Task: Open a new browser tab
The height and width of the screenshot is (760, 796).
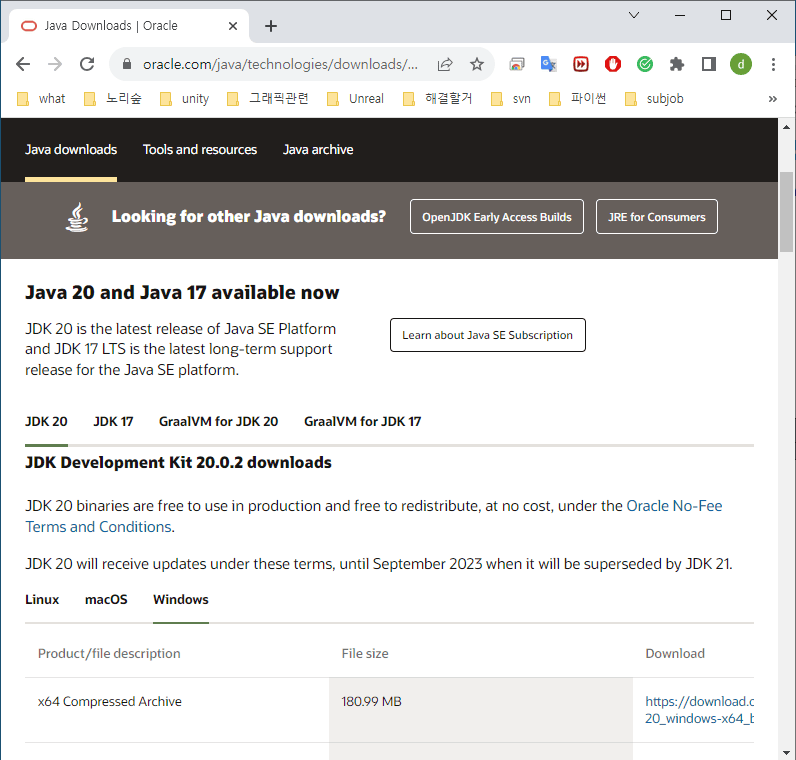Action: point(271,26)
